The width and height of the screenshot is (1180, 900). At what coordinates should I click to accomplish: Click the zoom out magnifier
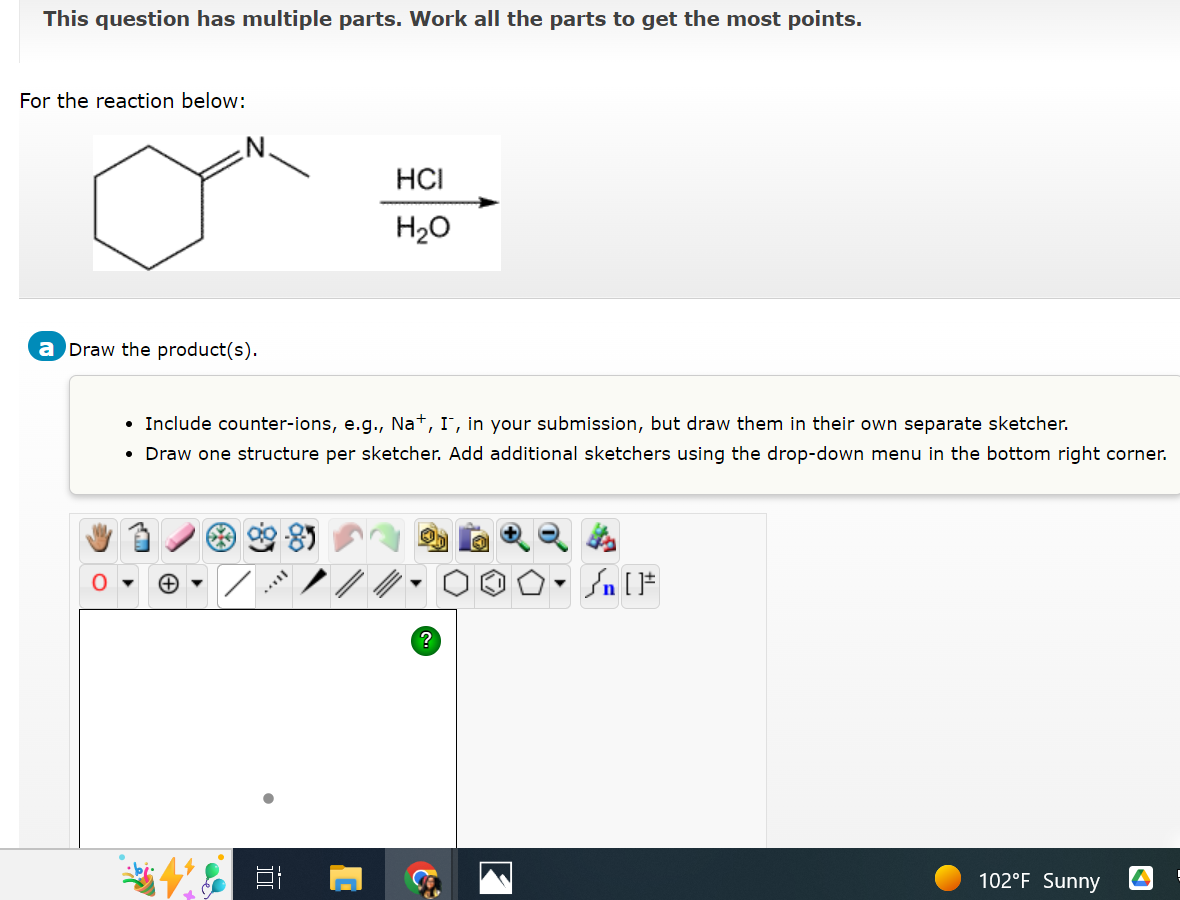[553, 539]
